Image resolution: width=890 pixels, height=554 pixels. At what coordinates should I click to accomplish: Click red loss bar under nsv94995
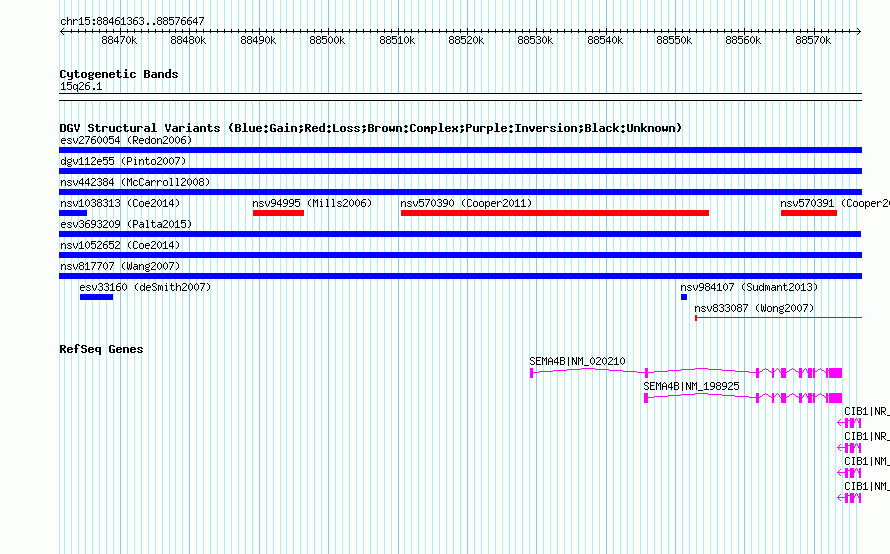click(278, 213)
